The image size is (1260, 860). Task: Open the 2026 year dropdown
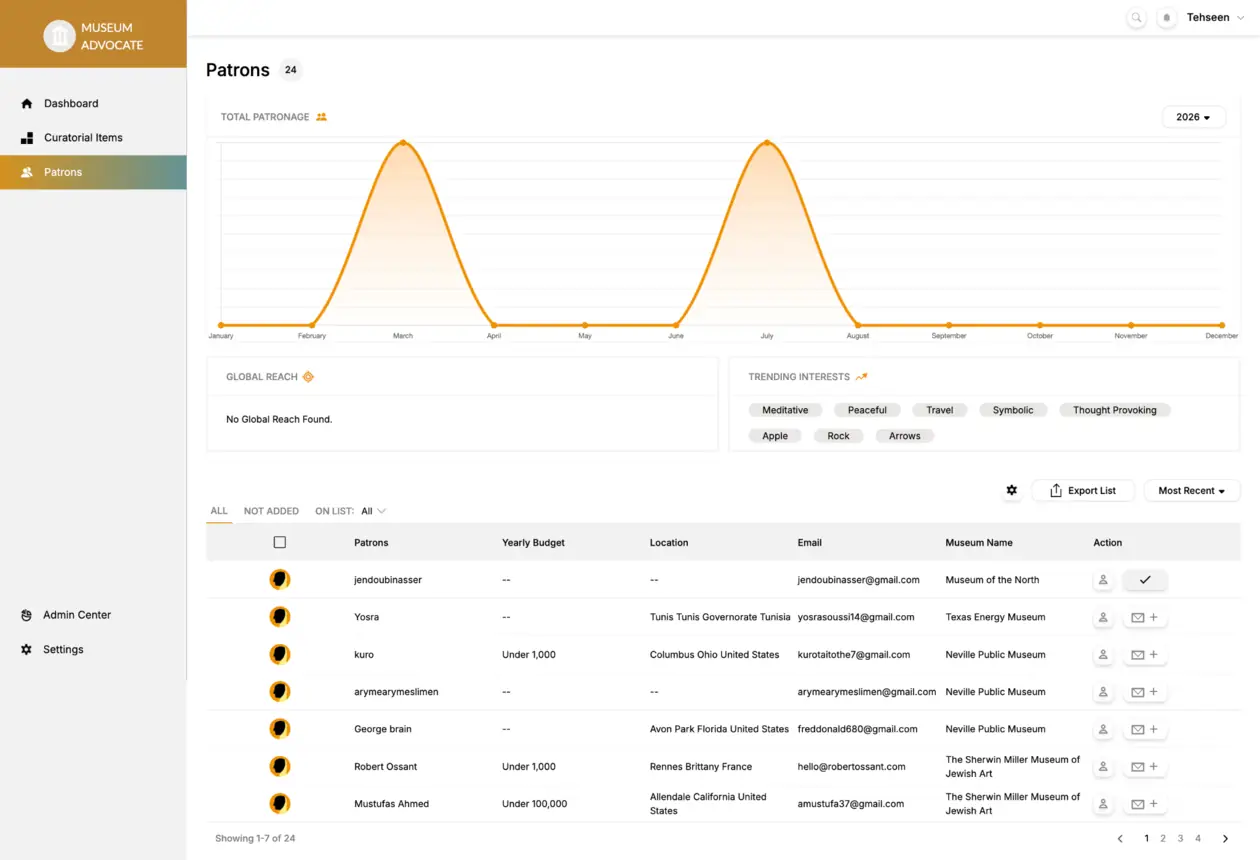[x=1194, y=117]
